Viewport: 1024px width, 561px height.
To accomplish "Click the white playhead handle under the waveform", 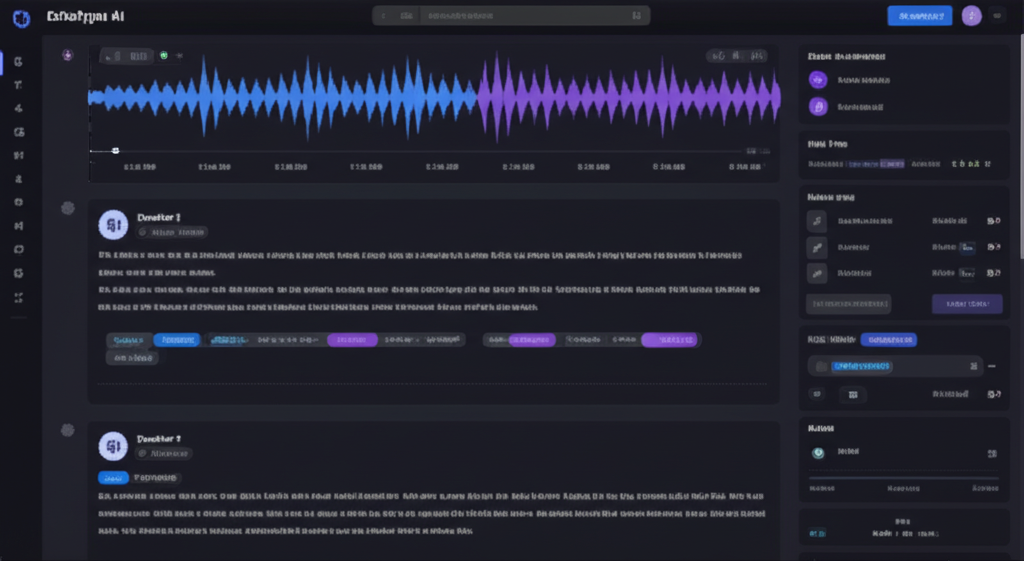I will tap(115, 151).
